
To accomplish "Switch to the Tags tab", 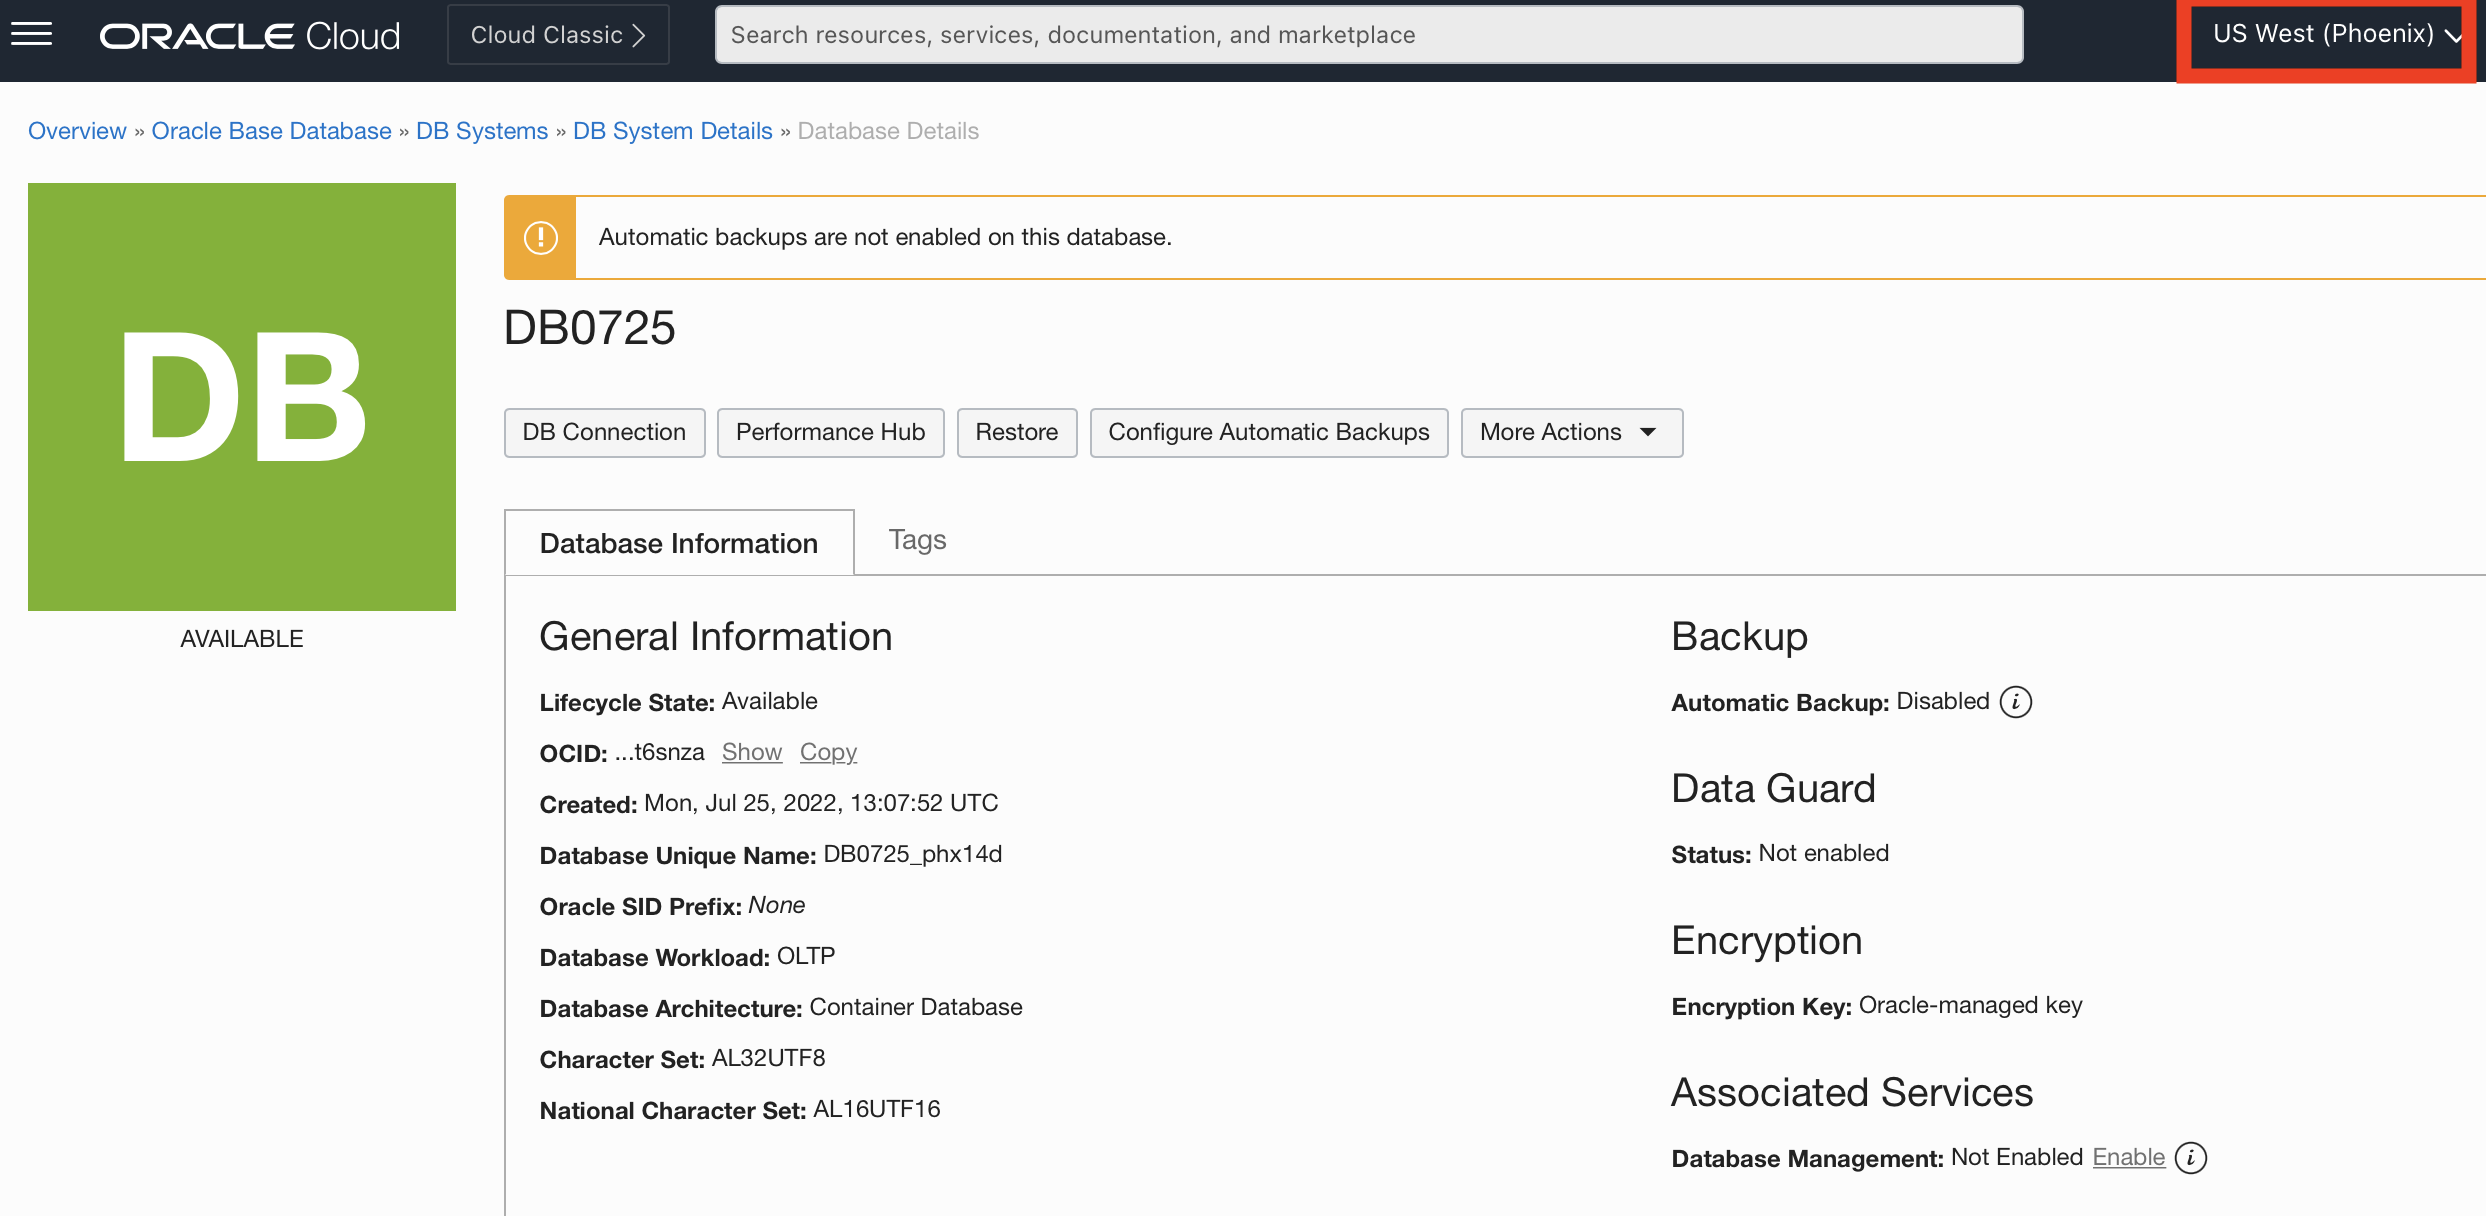I will [x=916, y=540].
